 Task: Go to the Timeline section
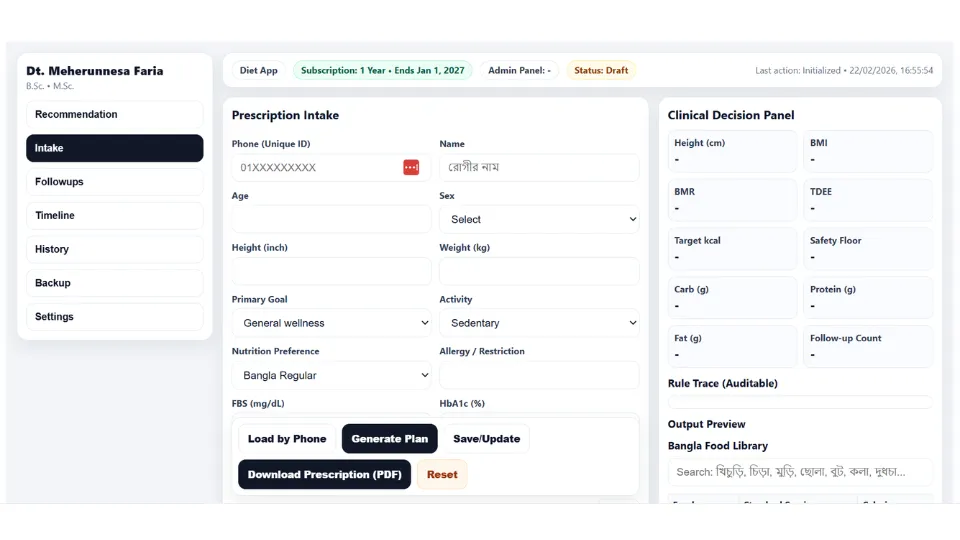click(114, 216)
